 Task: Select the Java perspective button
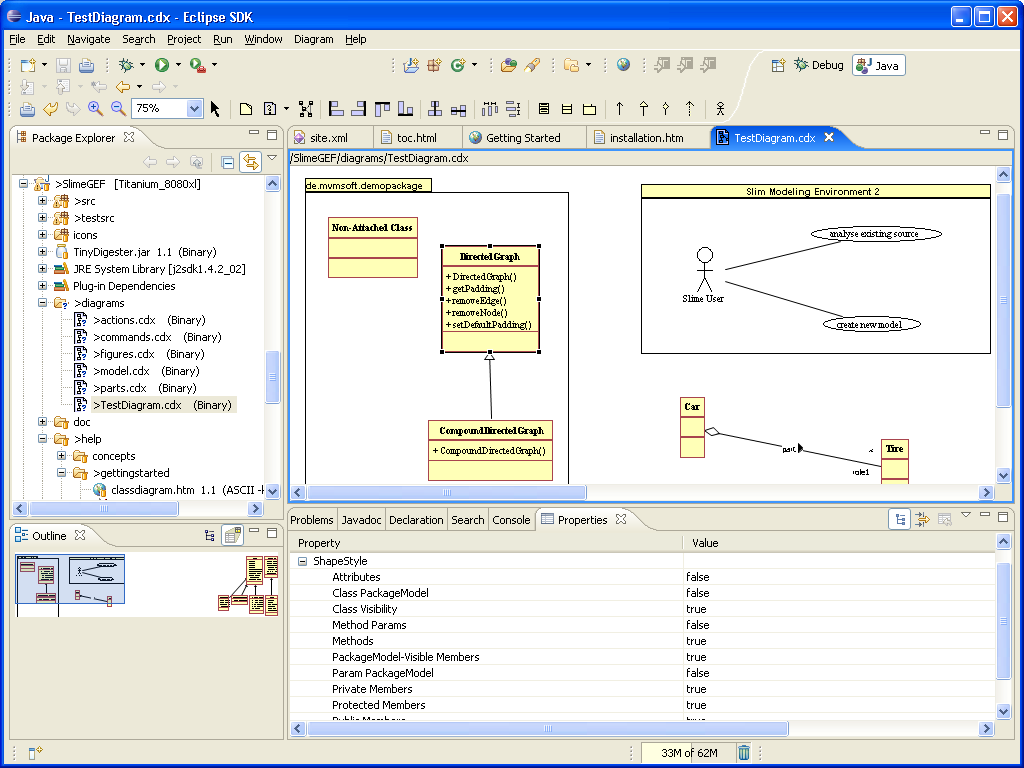(879, 65)
